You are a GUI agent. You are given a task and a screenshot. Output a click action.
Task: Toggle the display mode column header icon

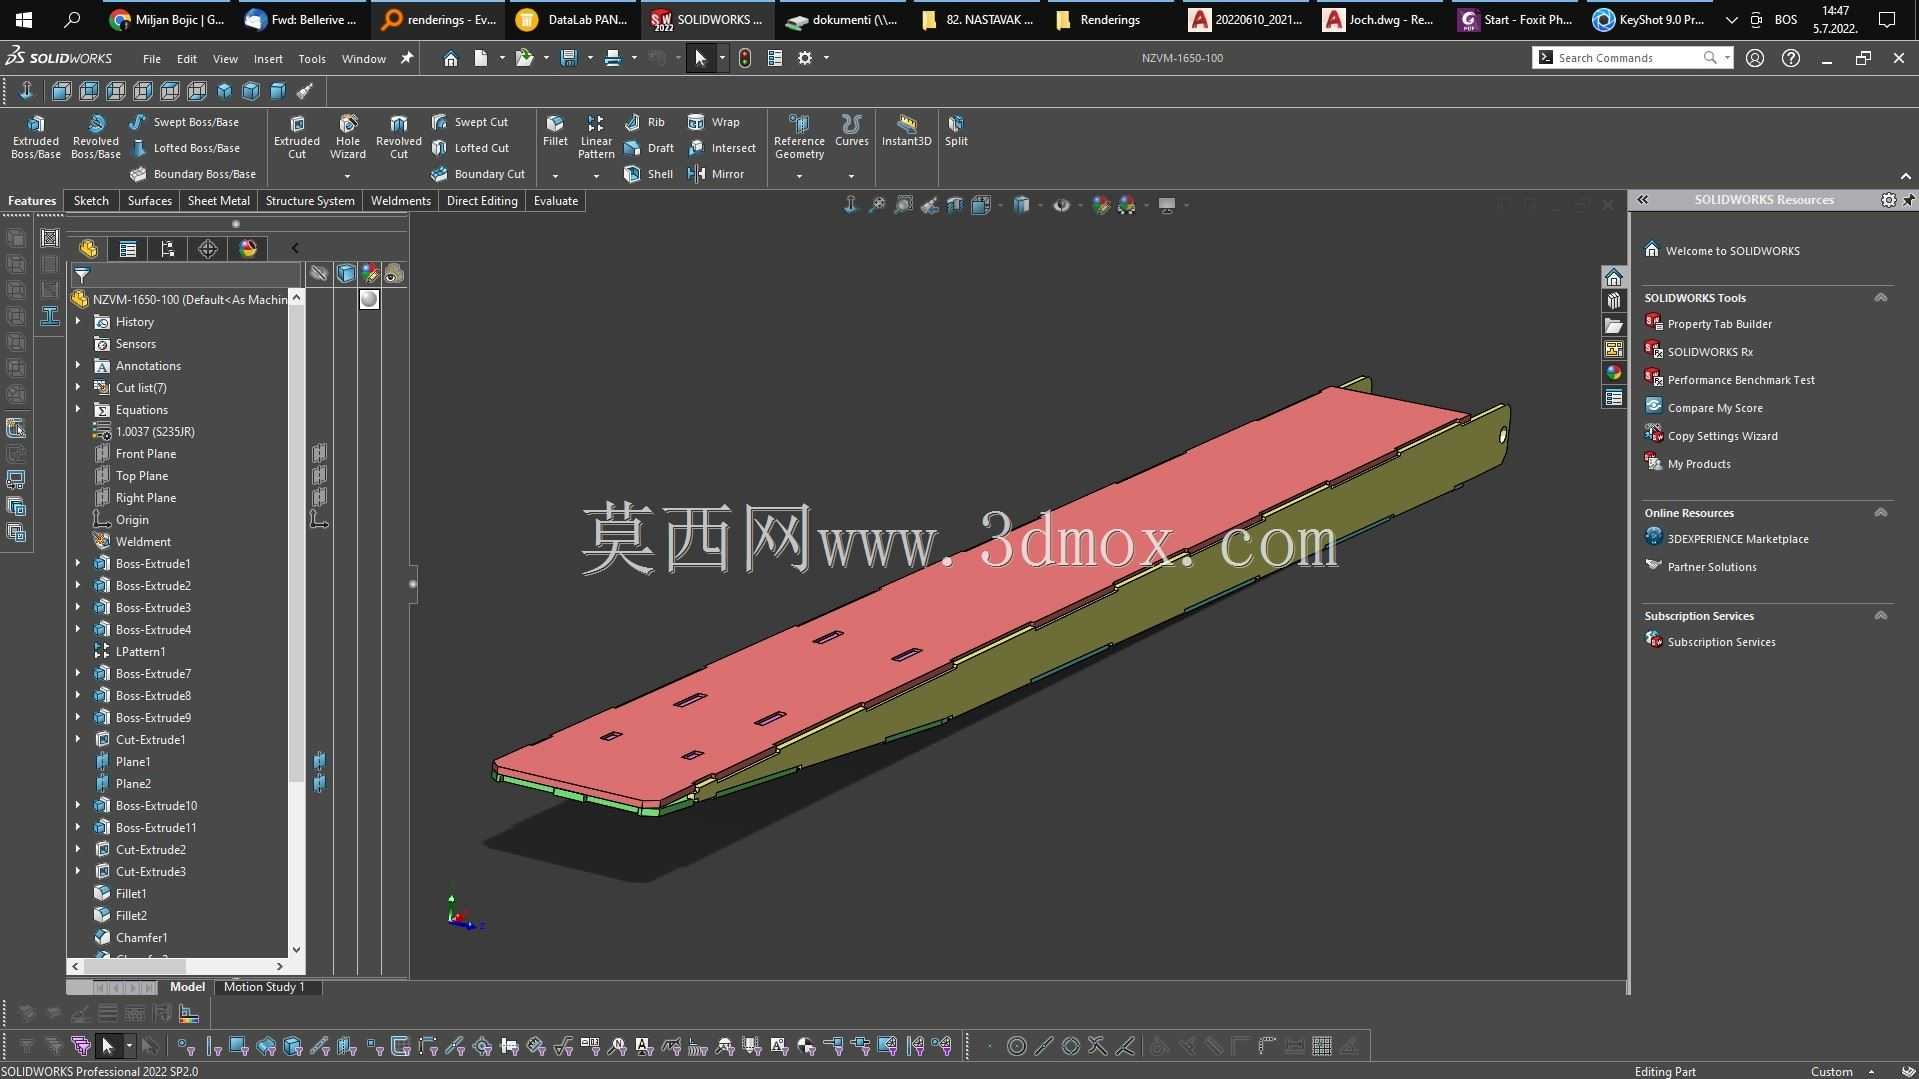click(345, 273)
